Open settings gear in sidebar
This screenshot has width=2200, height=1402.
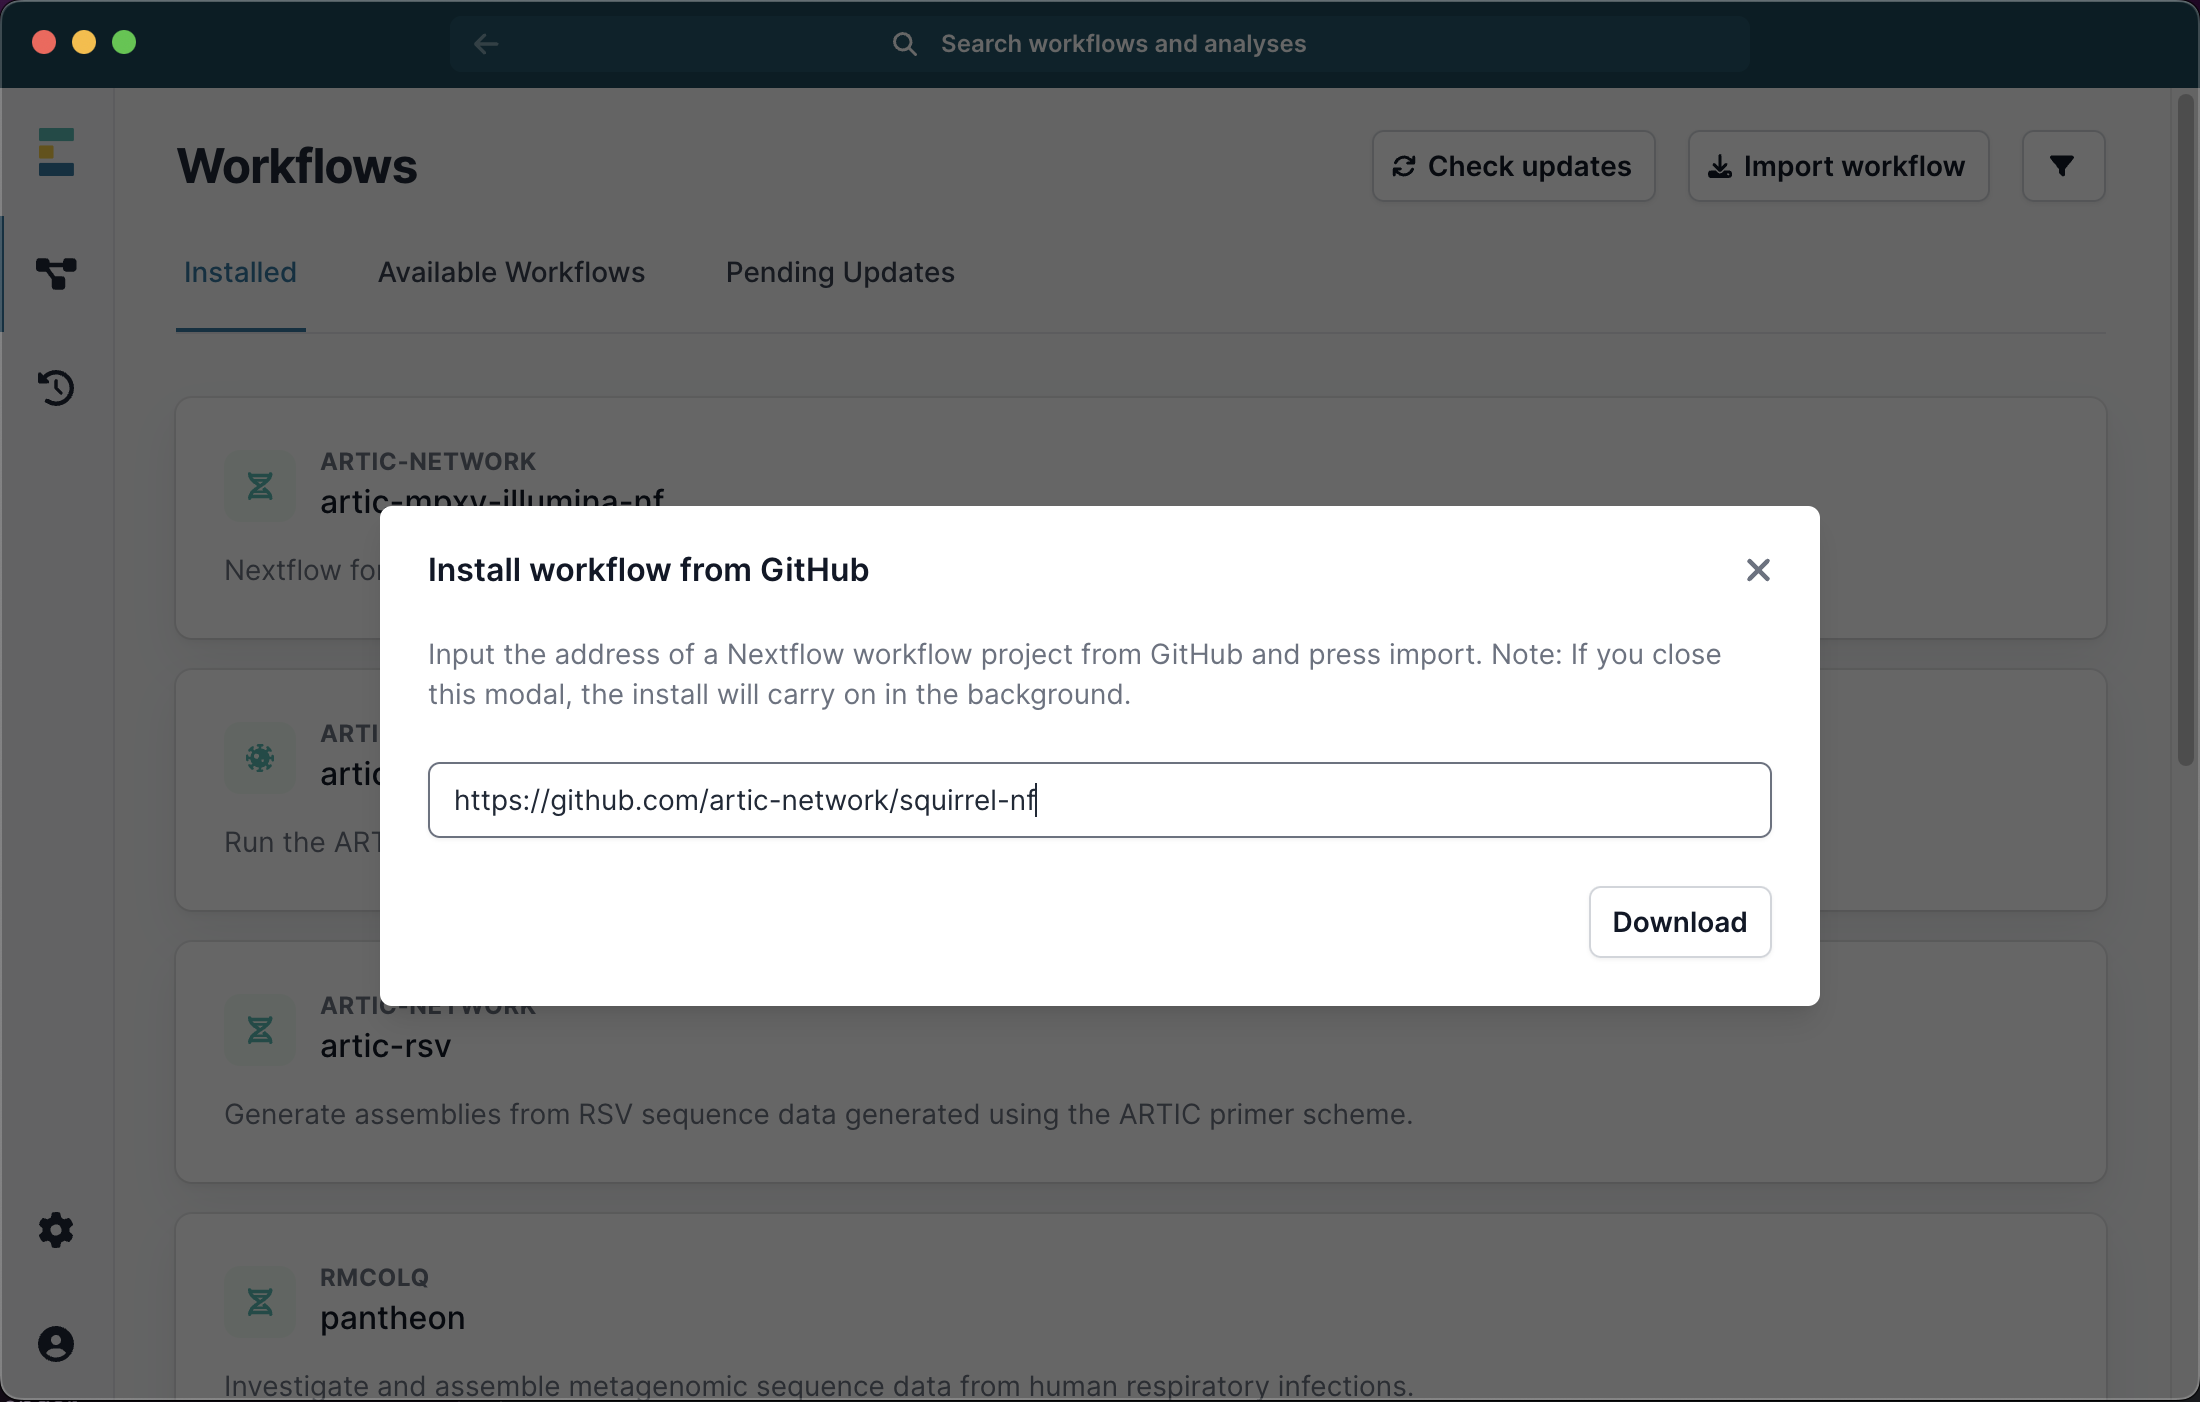(x=56, y=1230)
